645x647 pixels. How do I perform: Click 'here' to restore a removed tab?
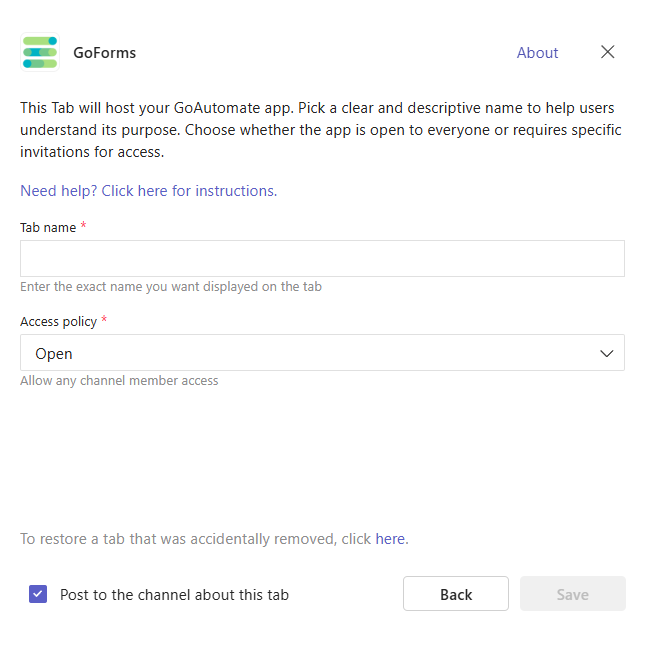tap(390, 539)
